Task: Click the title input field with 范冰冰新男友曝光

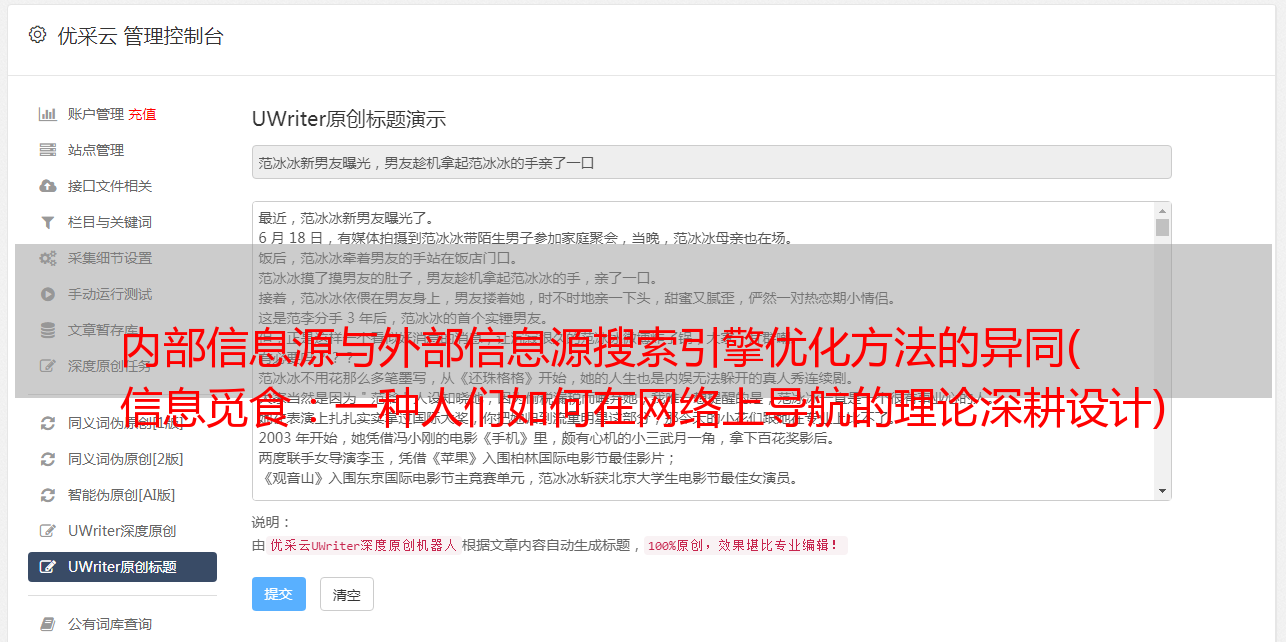Action: pos(711,162)
